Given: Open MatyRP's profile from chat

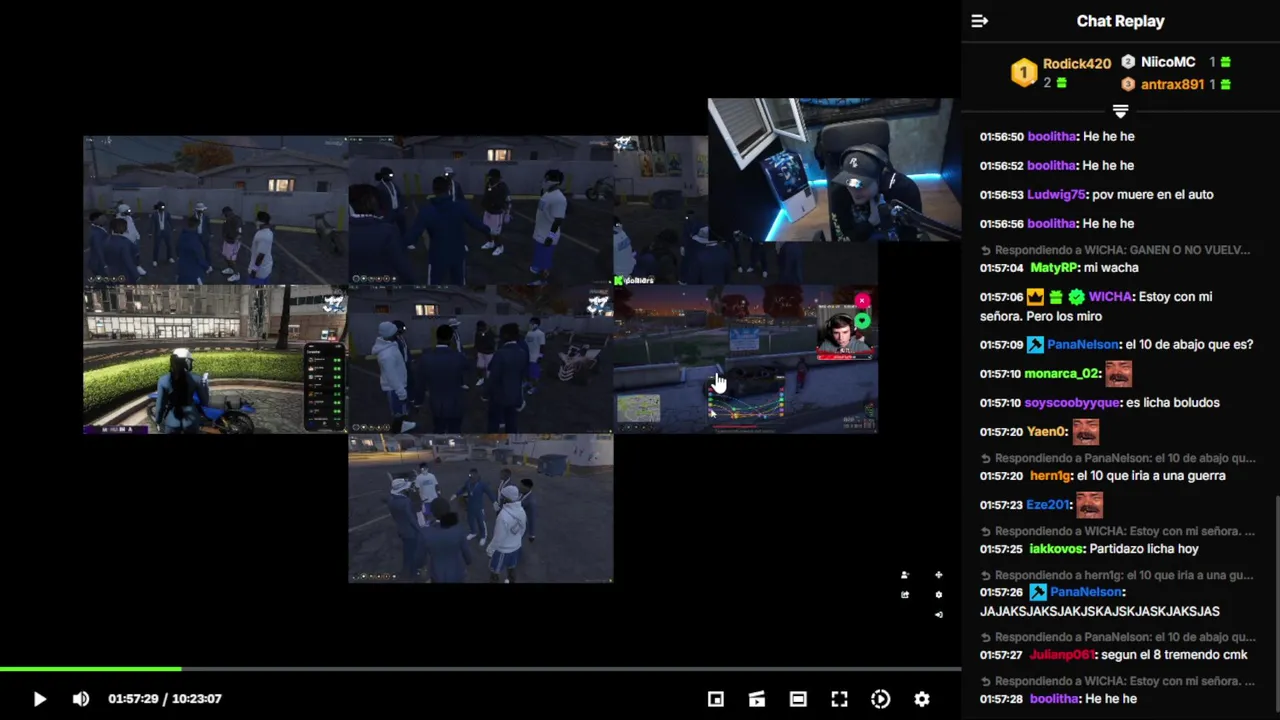Looking at the screenshot, I should point(1054,268).
